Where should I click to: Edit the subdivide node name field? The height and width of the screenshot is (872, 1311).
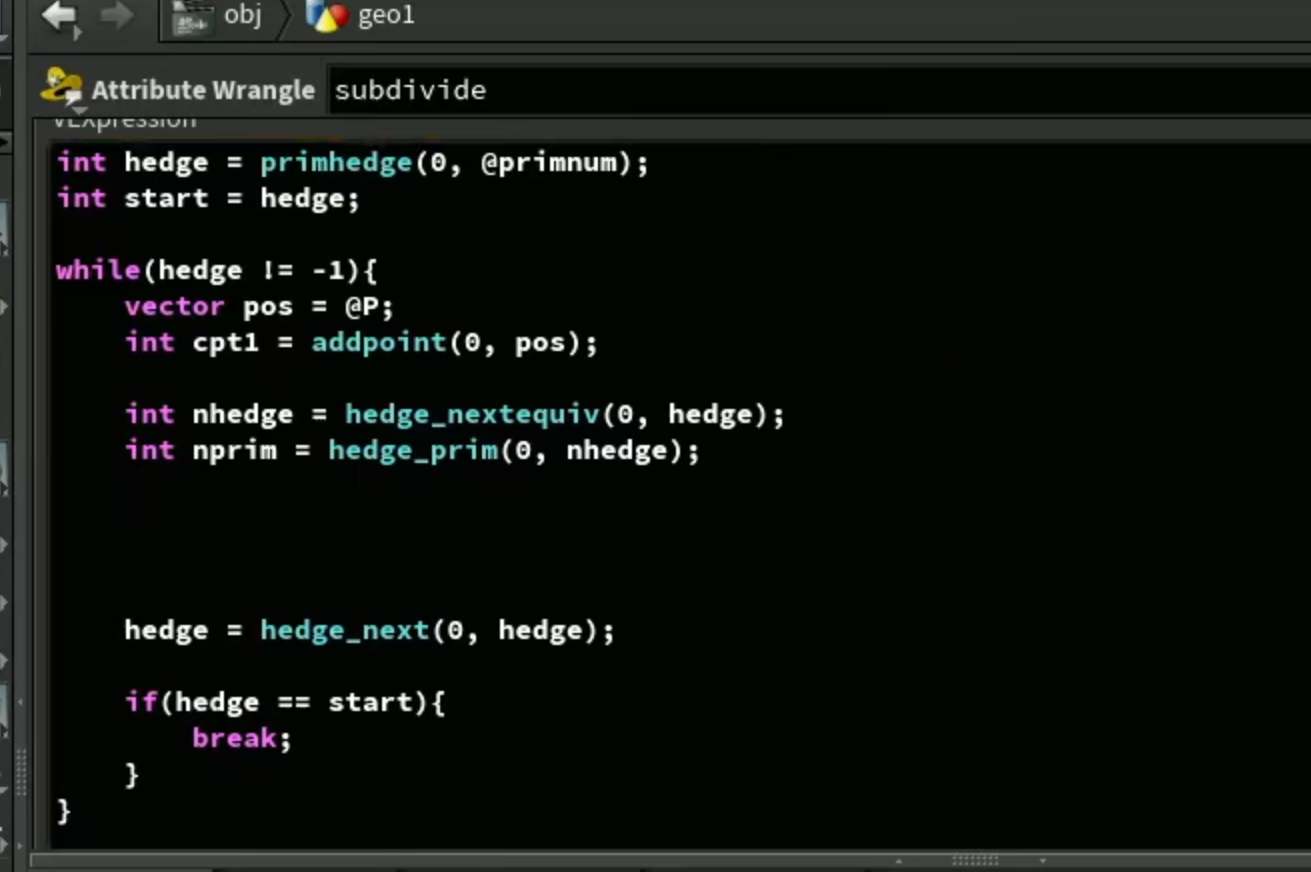click(x=820, y=90)
